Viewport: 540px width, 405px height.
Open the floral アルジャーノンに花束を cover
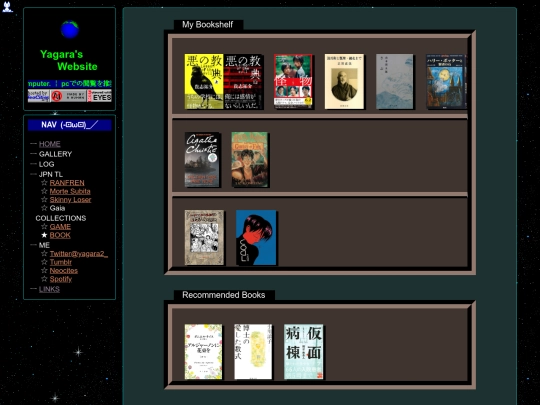[204, 352]
